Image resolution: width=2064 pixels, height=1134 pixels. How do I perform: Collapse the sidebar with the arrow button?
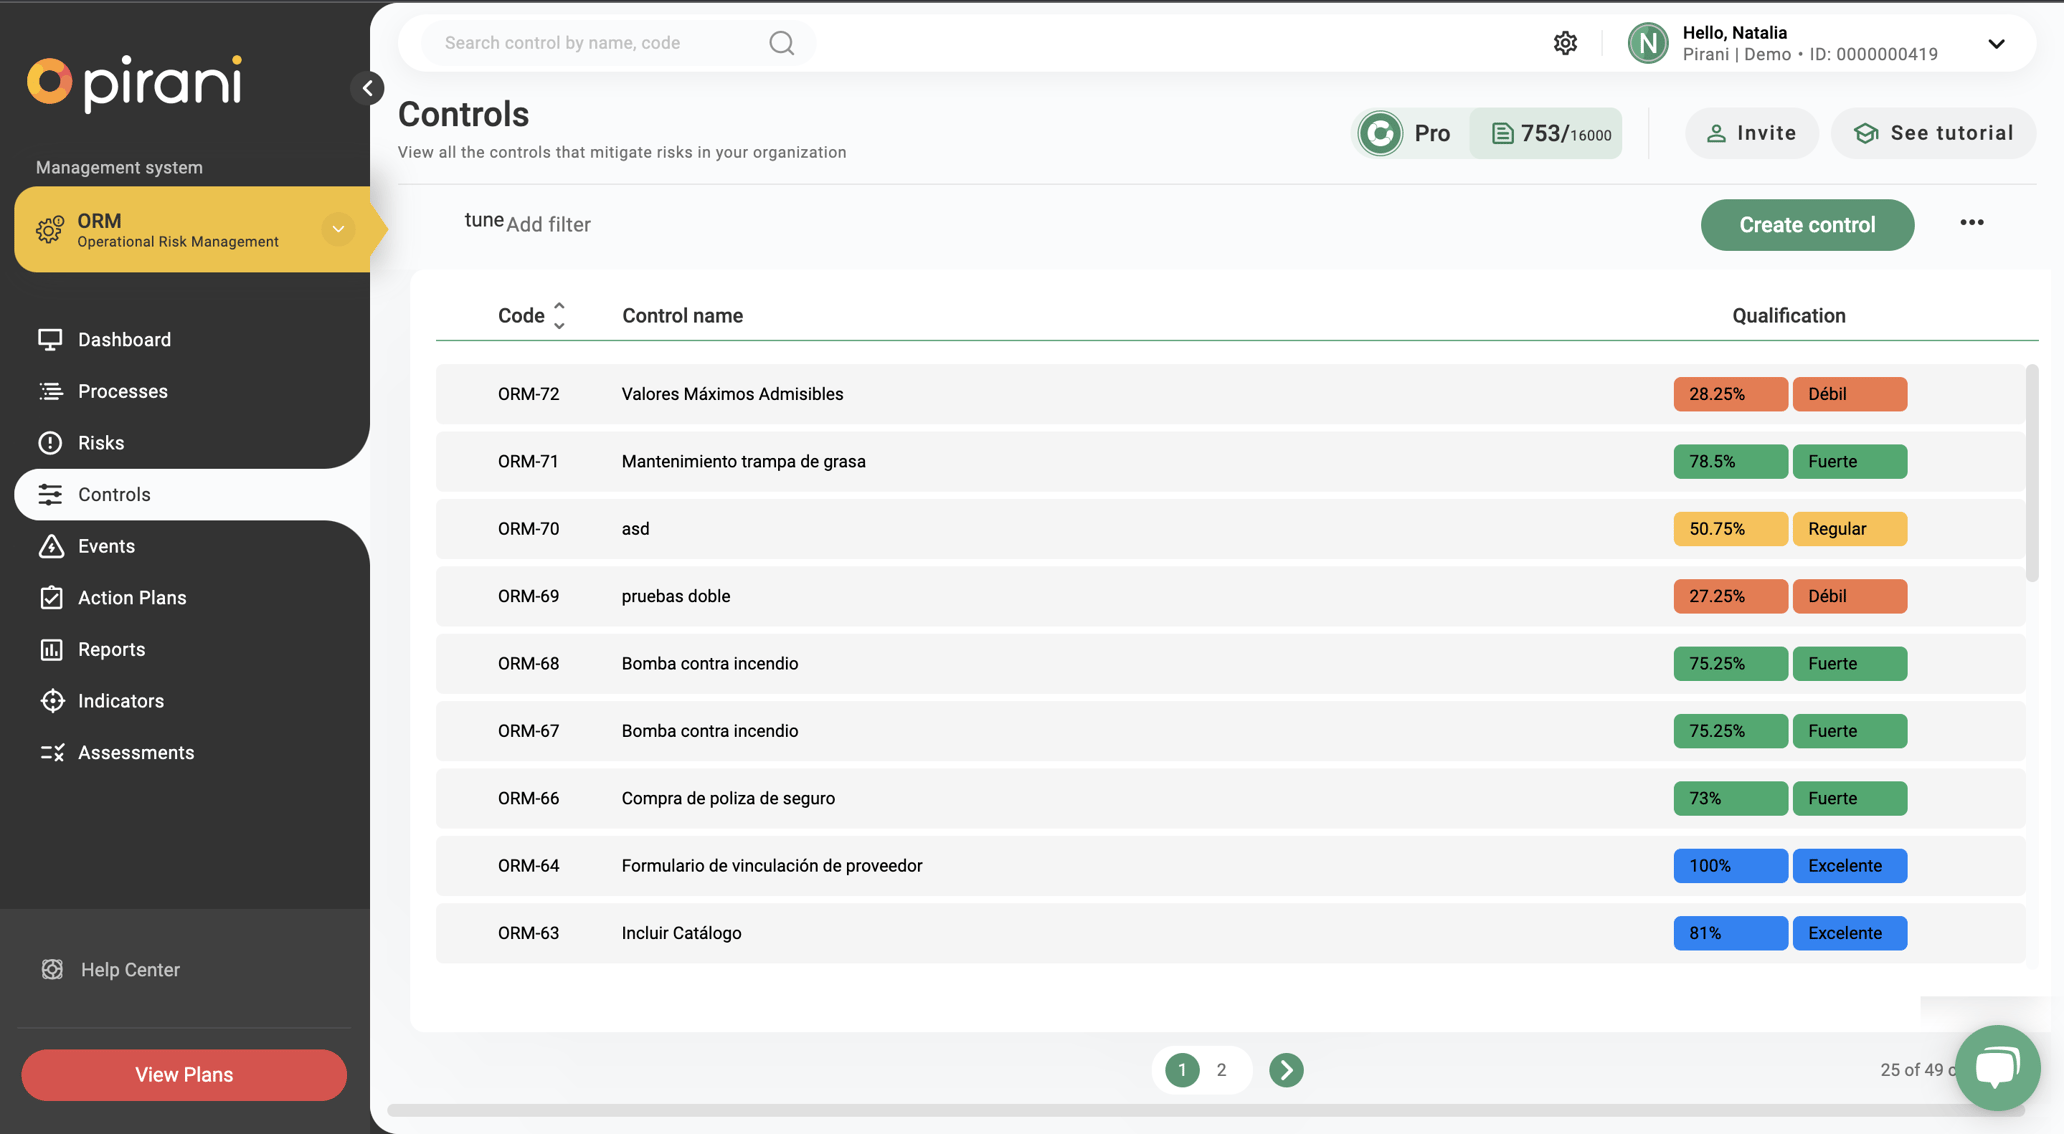[x=367, y=88]
